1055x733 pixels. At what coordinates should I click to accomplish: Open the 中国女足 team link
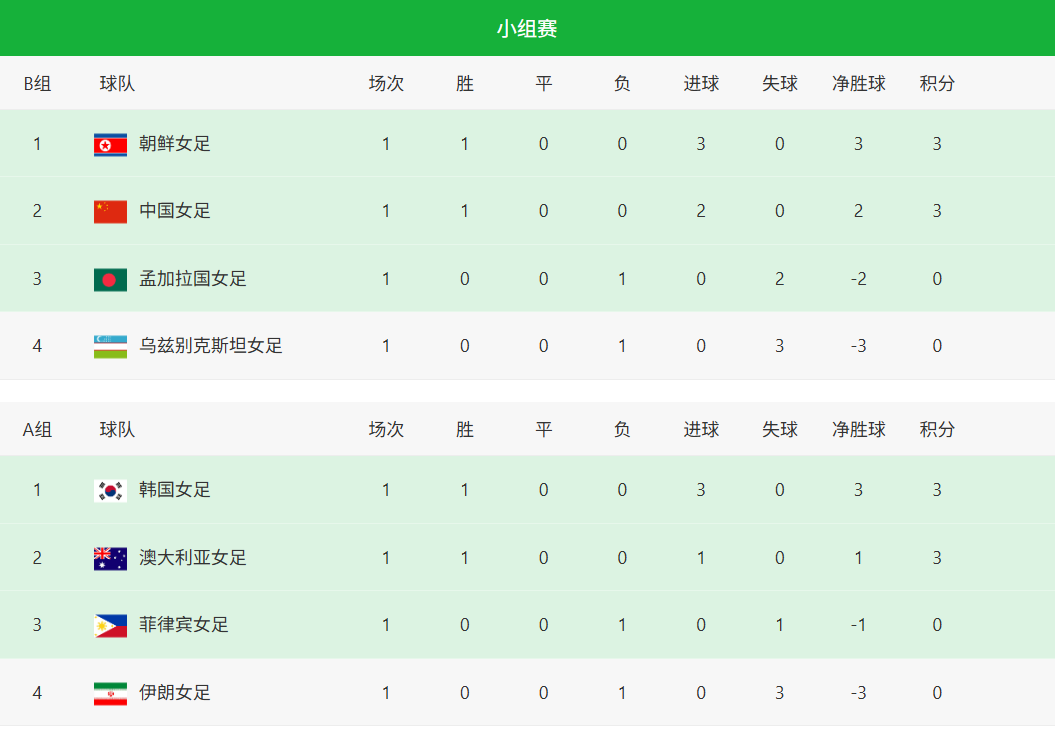tap(175, 211)
